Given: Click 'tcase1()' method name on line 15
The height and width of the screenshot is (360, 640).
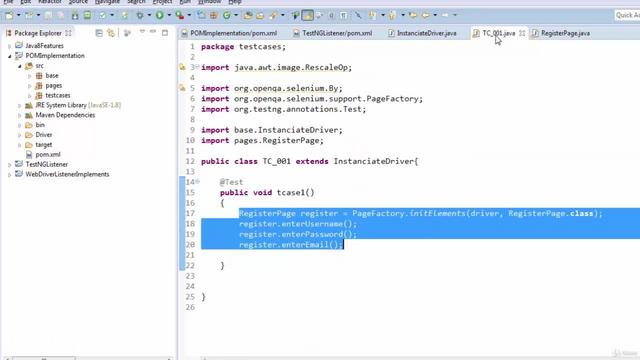Looking at the screenshot, I should 296,193.
